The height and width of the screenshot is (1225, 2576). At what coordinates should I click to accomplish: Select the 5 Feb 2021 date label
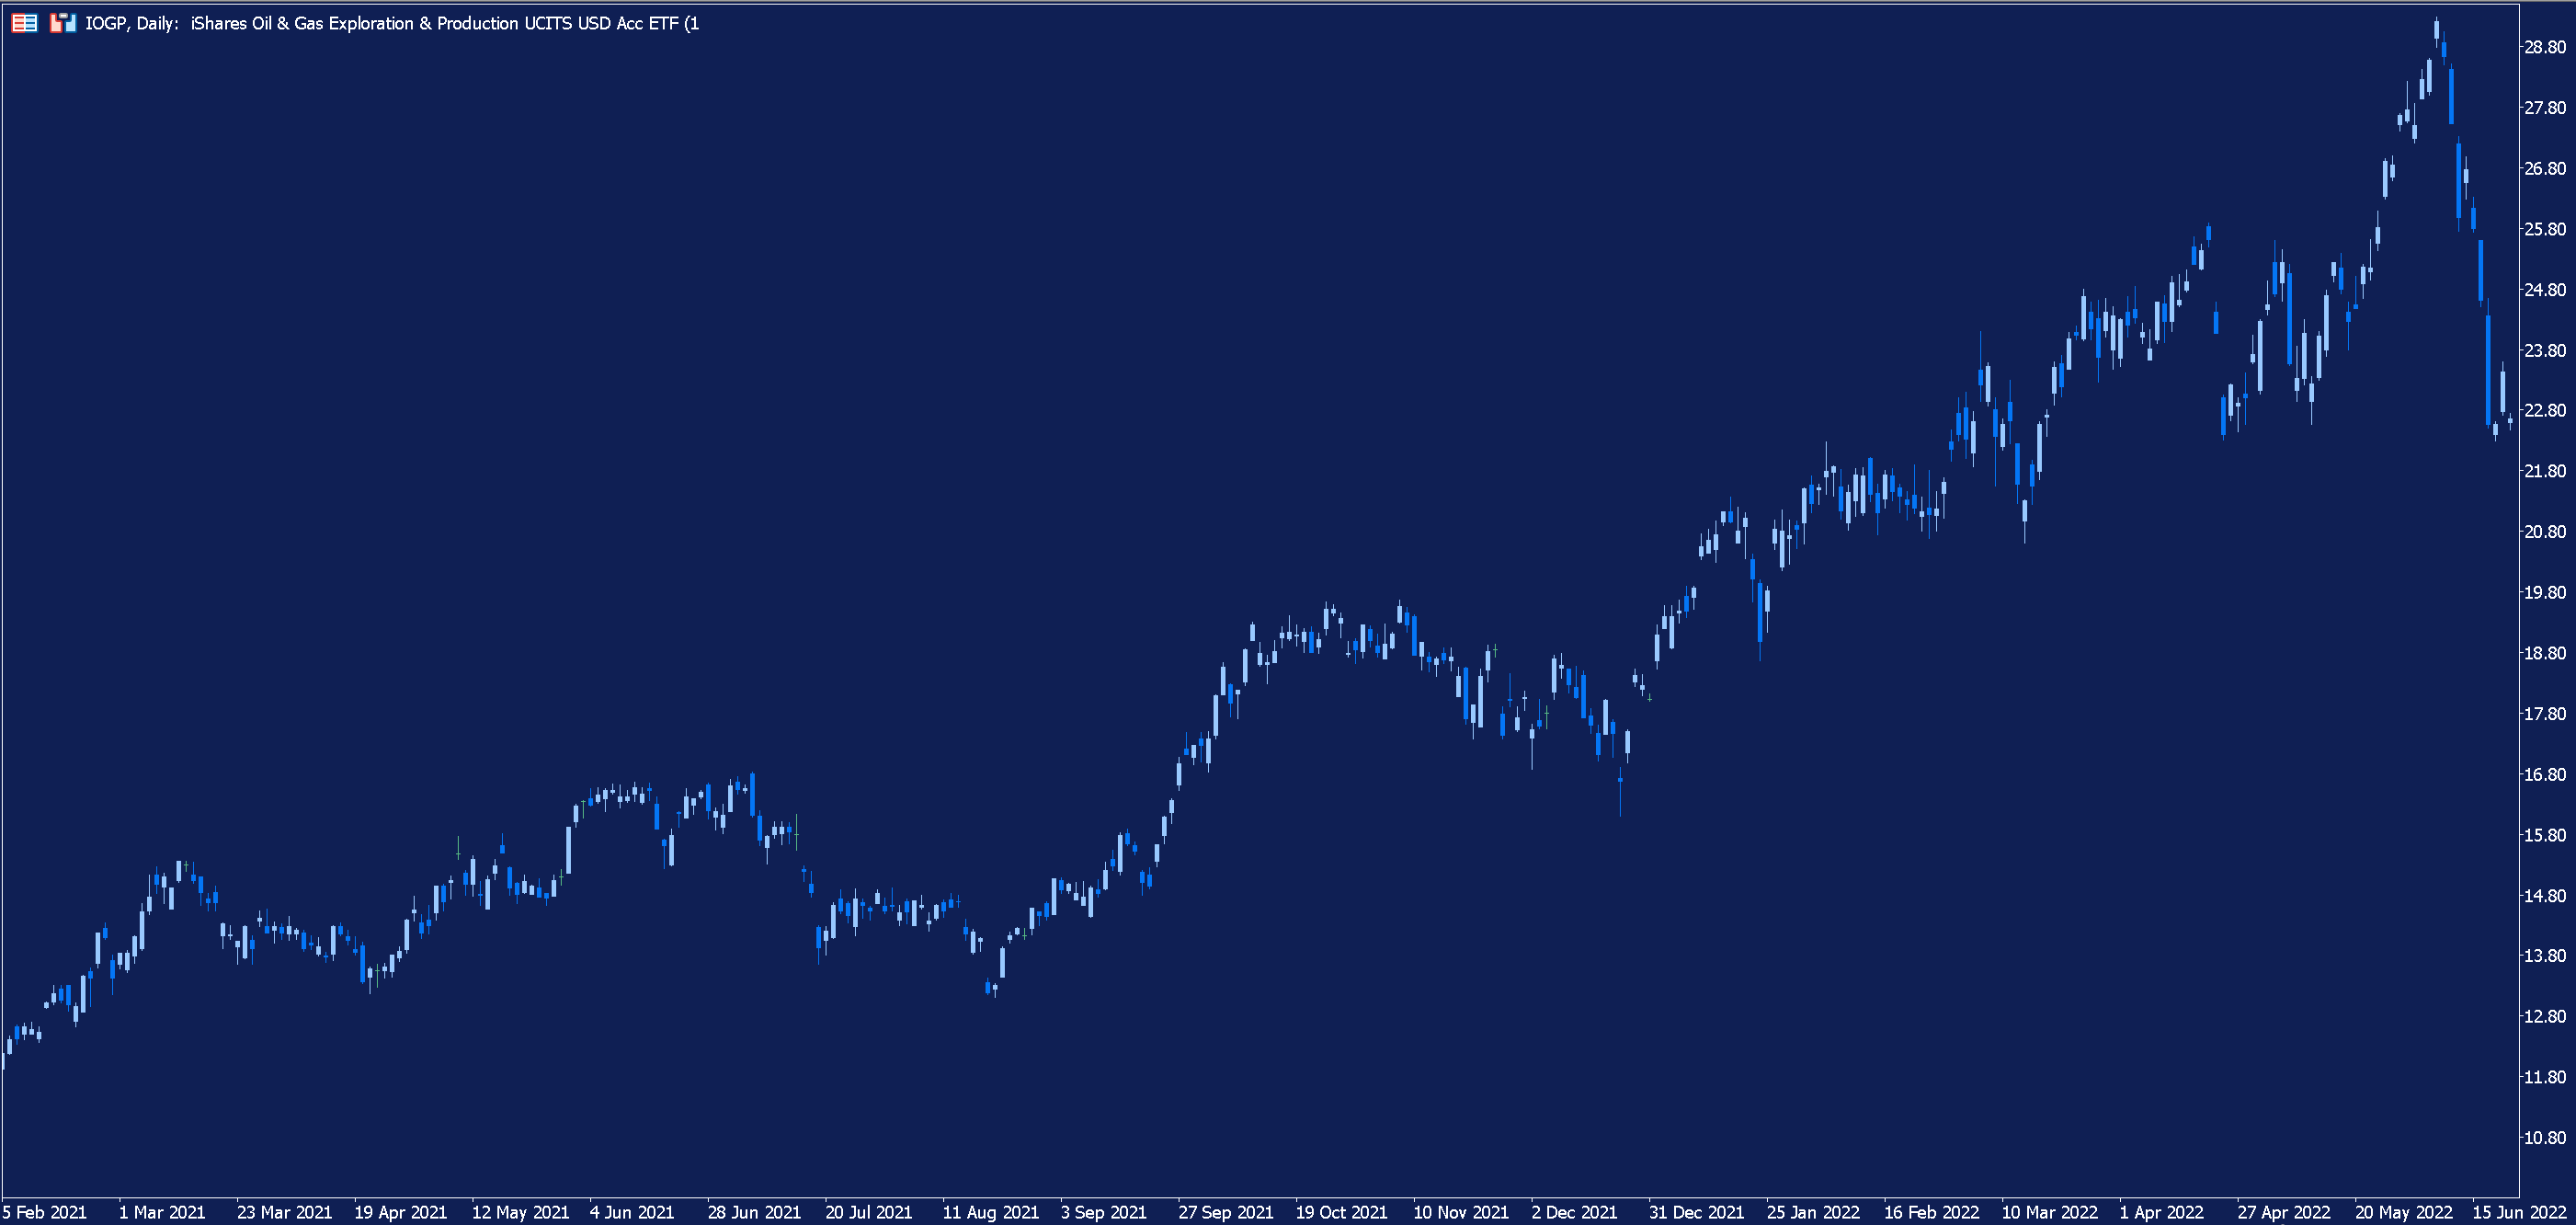click(45, 1212)
